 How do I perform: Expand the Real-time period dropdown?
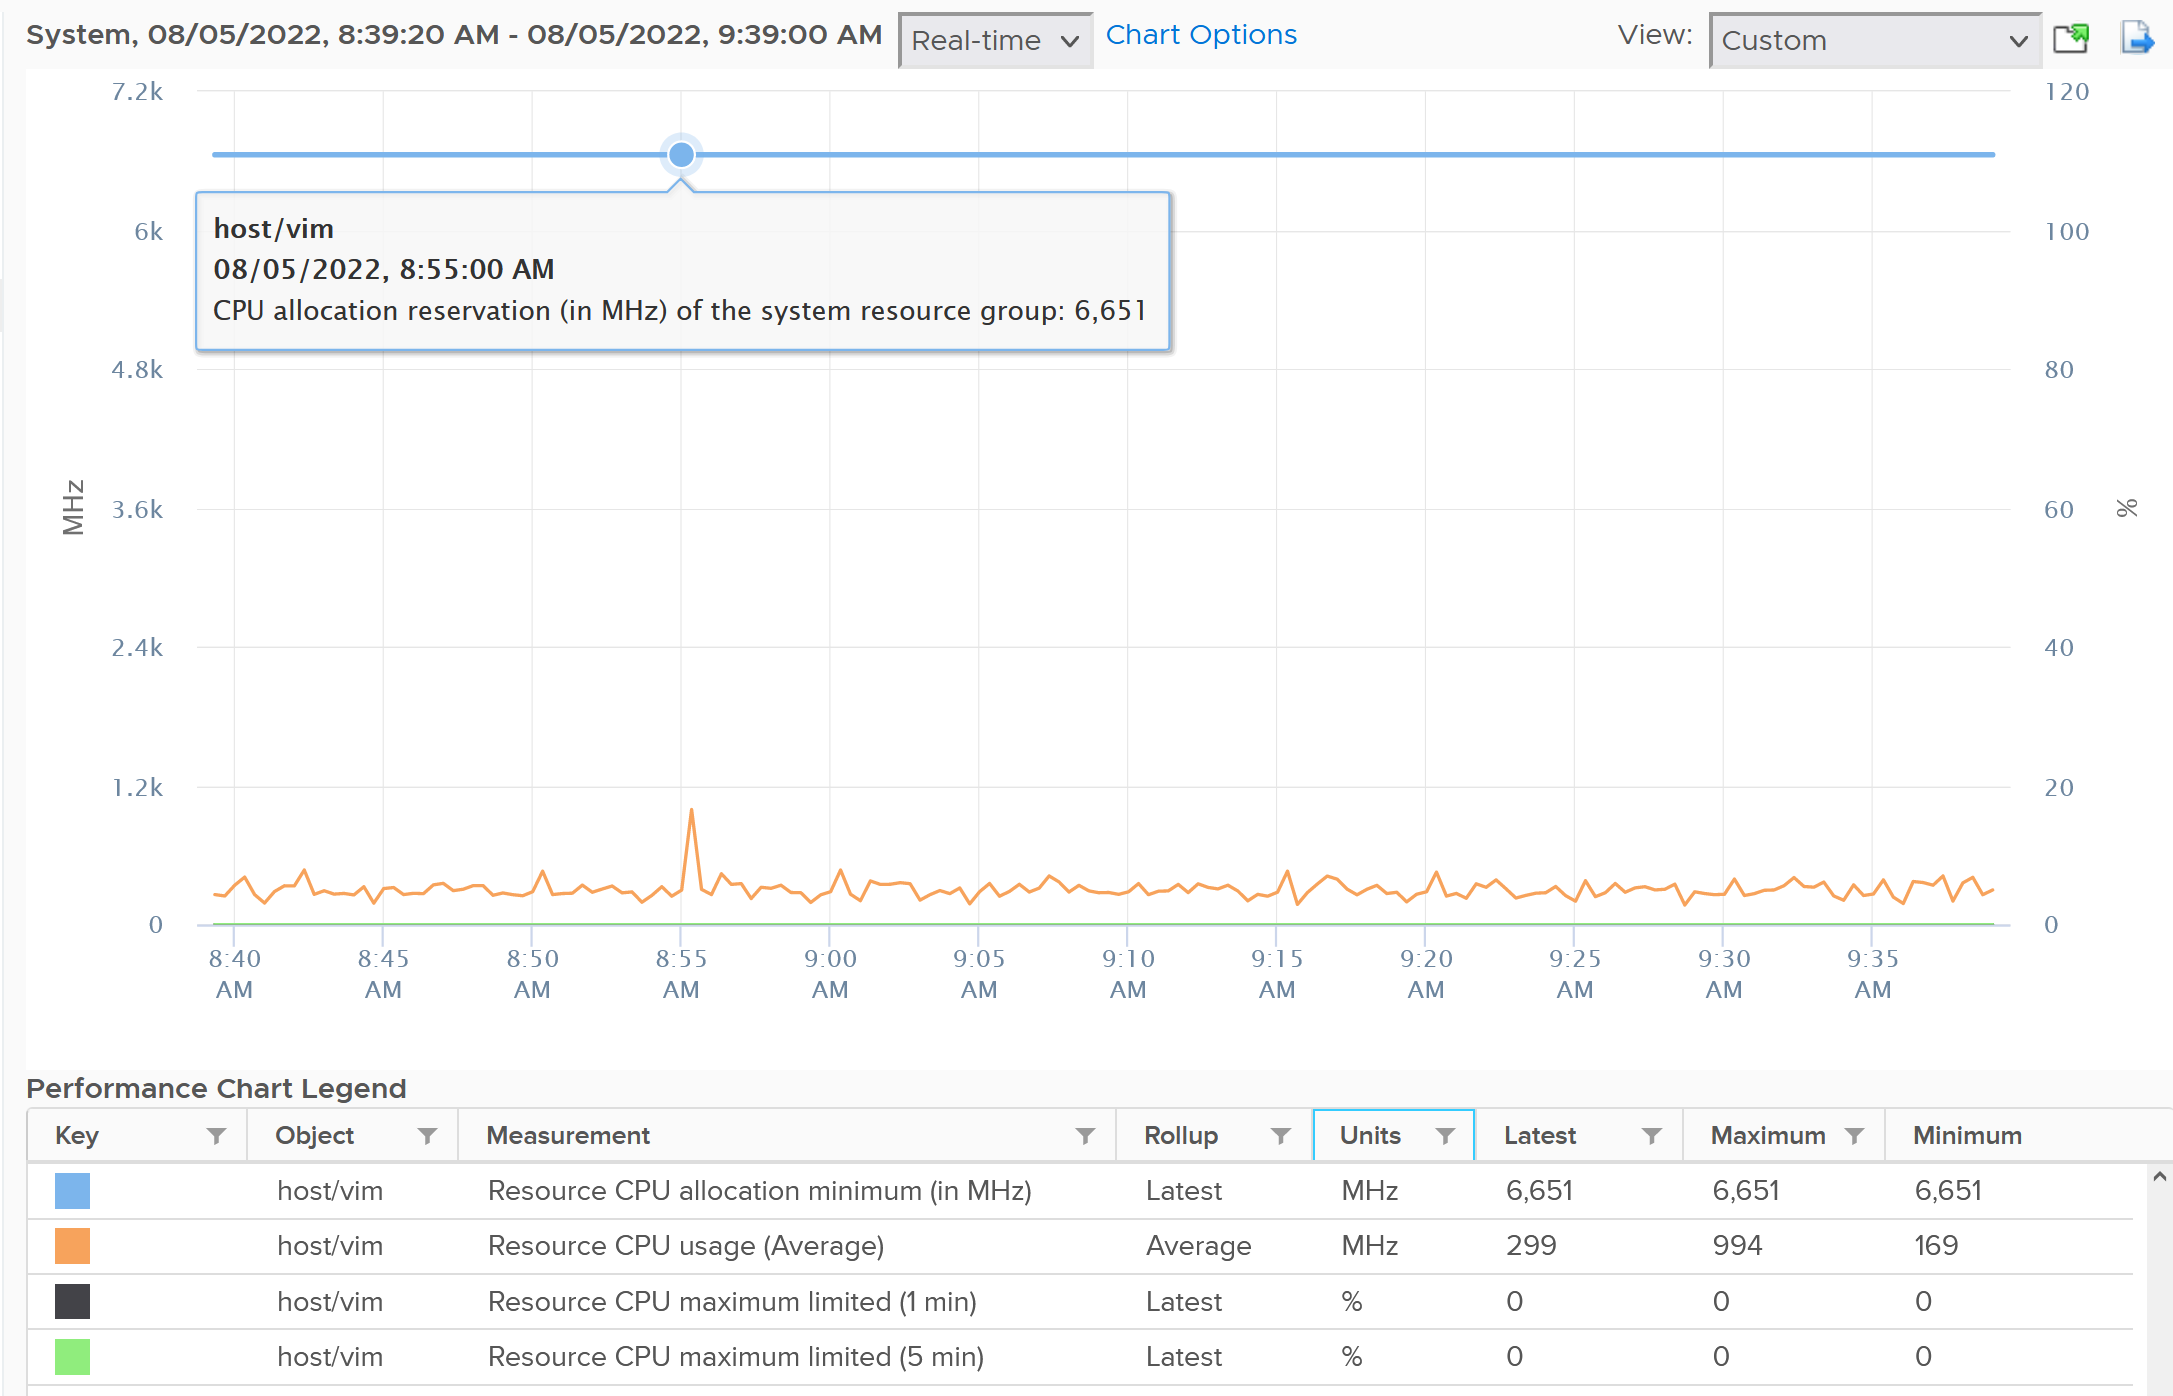coord(995,41)
